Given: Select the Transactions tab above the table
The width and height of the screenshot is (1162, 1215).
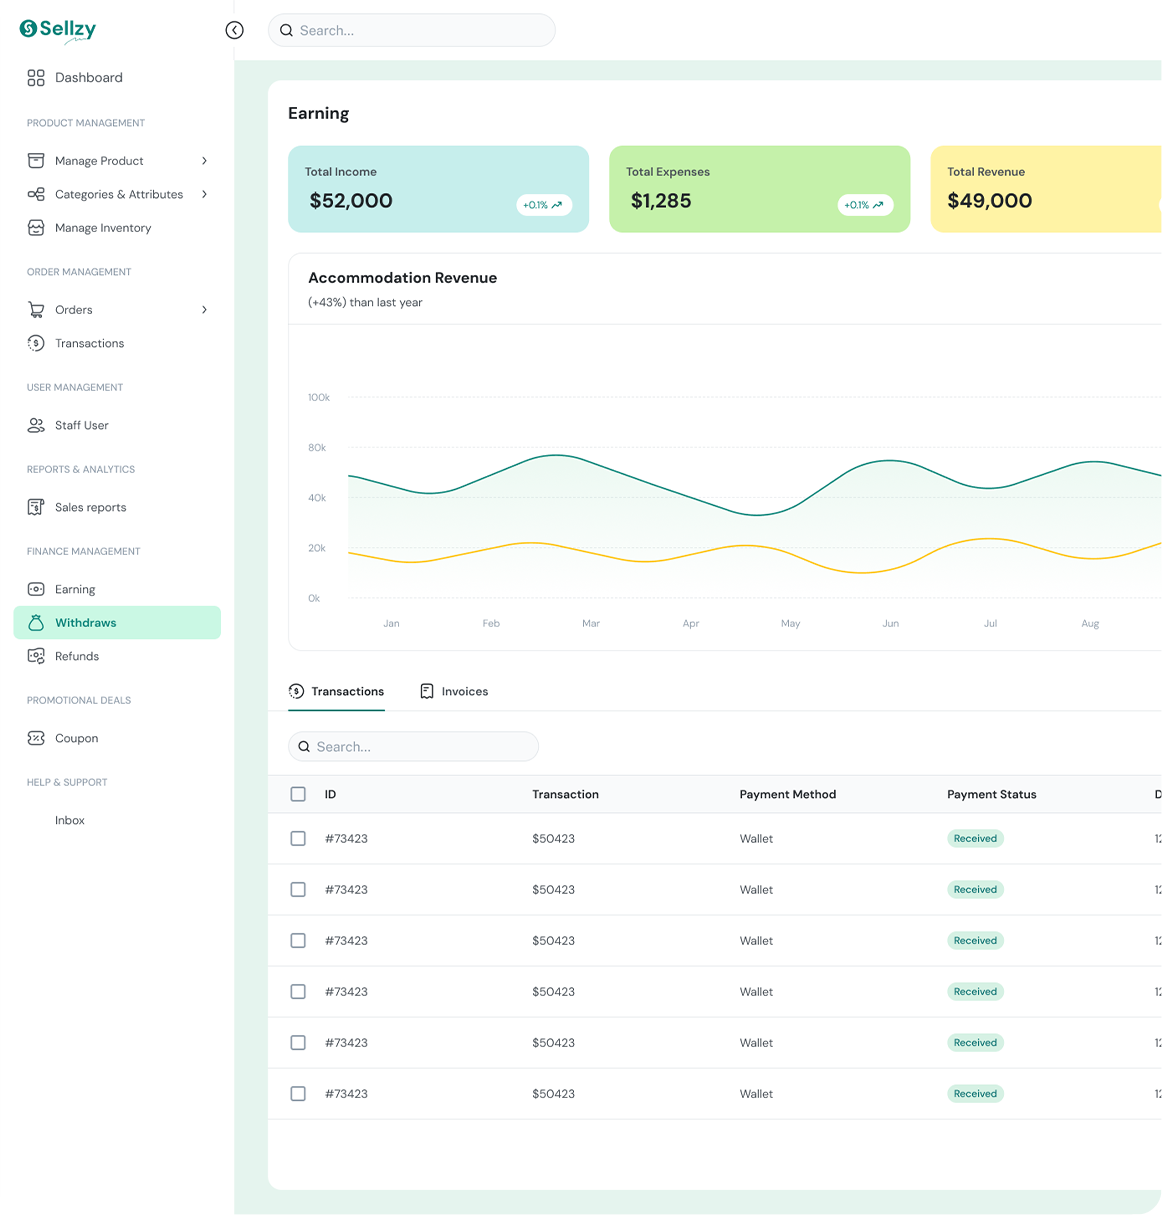Looking at the screenshot, I should point(336,691).
